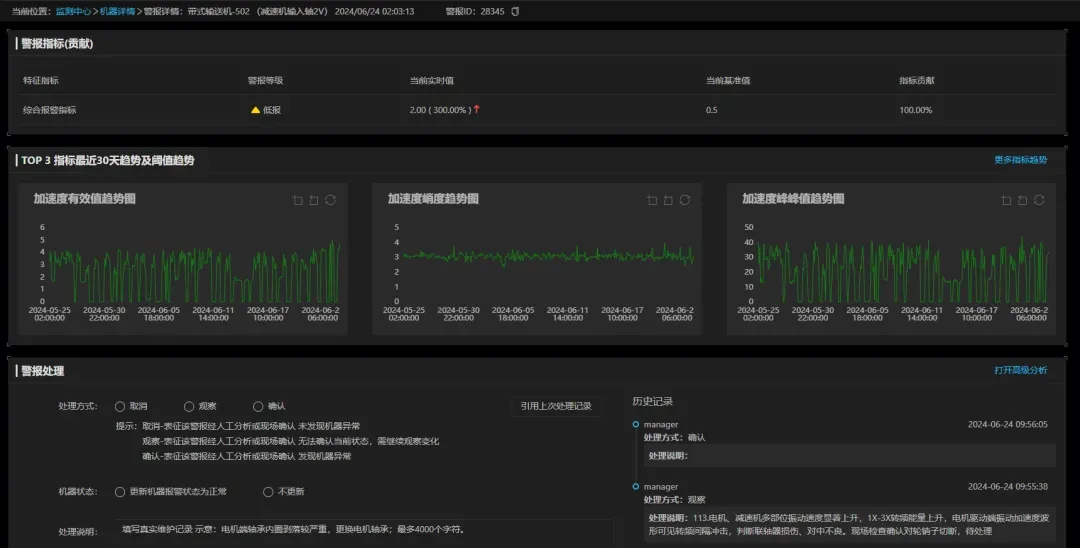Click zoom-reset icon on 加速度峰峰值趋势图 chart
The image size is (1080, 548).
tap(1022, 200)
